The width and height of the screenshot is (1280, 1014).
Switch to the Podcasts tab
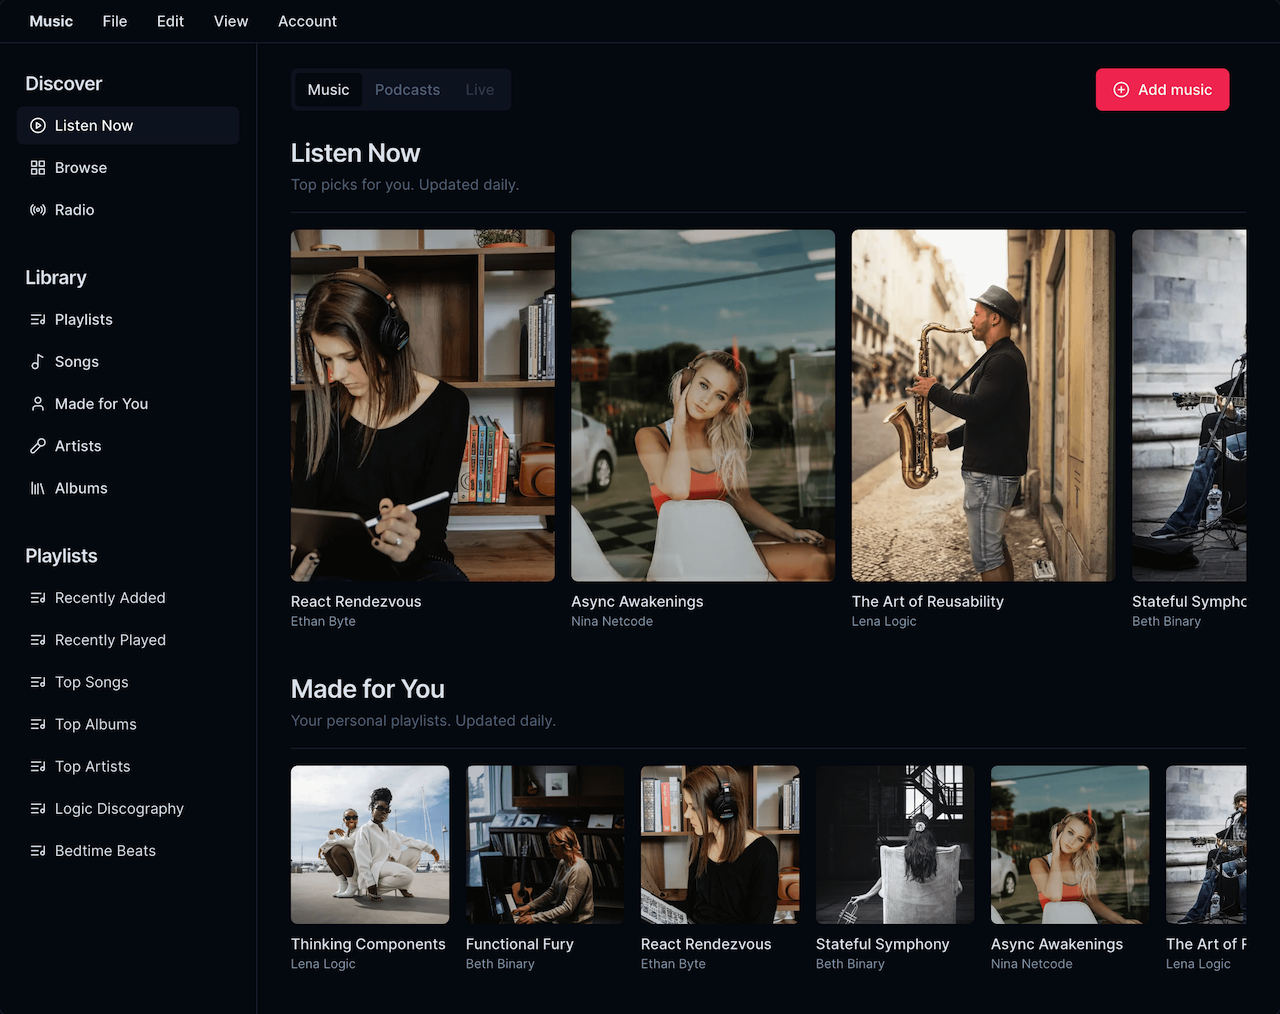[407, 89]
